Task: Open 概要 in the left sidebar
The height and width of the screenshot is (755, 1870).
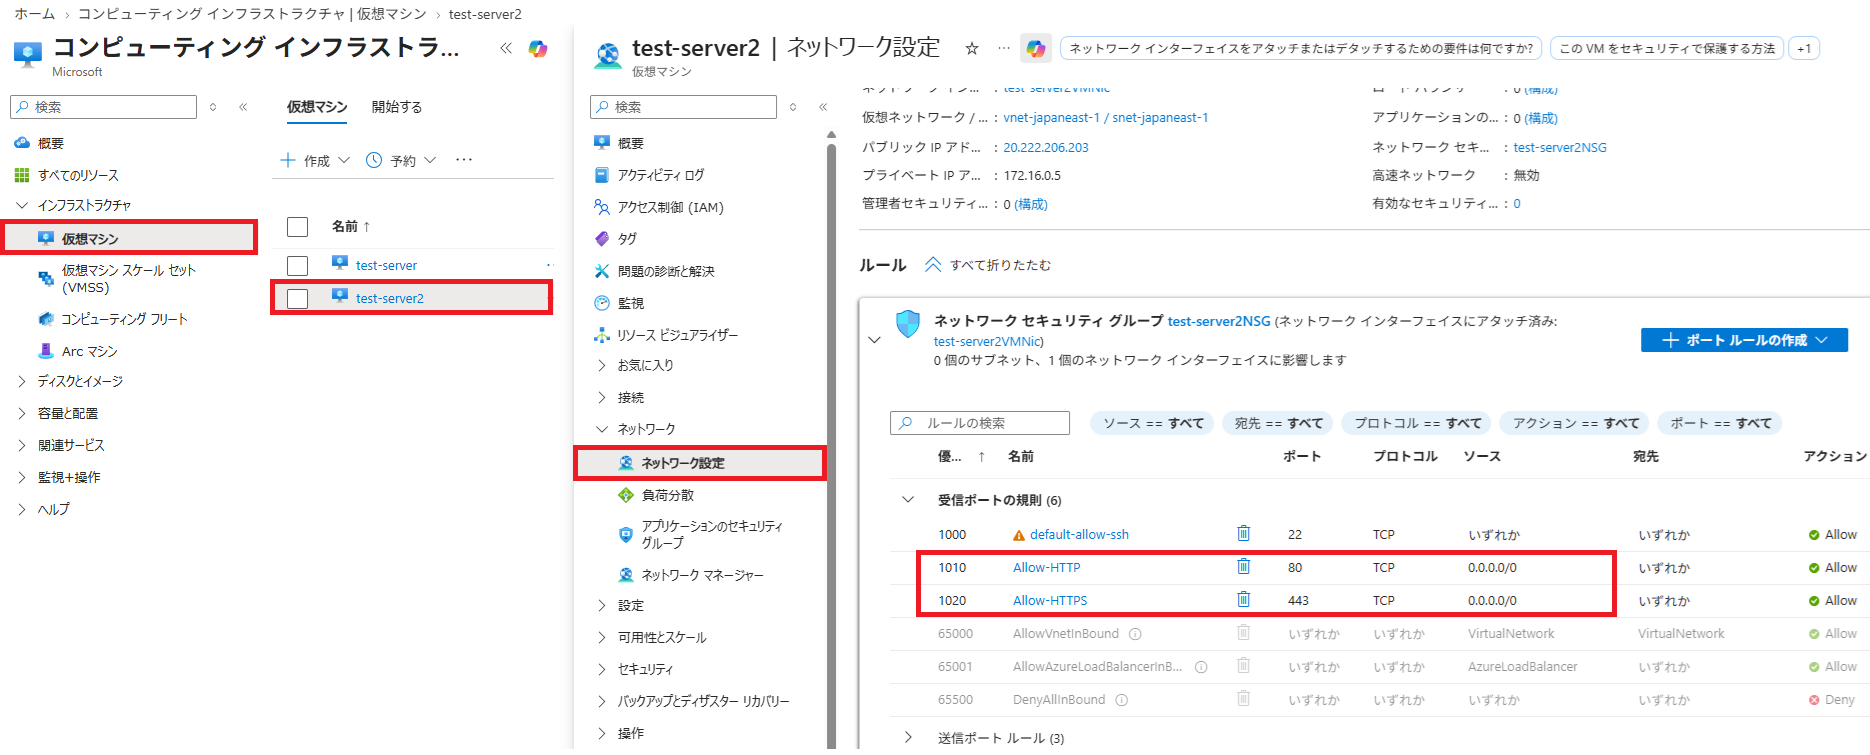Action: [50, 143]
